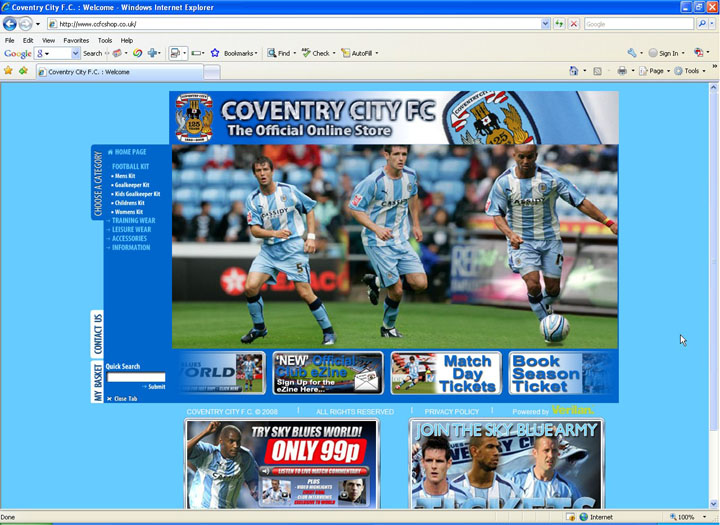This screenshot has width=720, height=525.
Task: Open the zoom level 100% dropdown
Action: click(690, 517)
